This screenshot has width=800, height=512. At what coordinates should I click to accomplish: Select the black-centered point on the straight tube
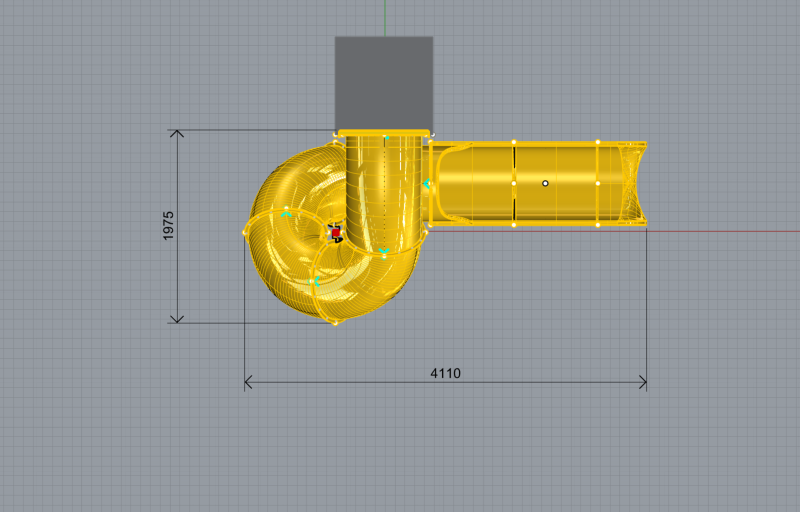(x=545, y=183)
